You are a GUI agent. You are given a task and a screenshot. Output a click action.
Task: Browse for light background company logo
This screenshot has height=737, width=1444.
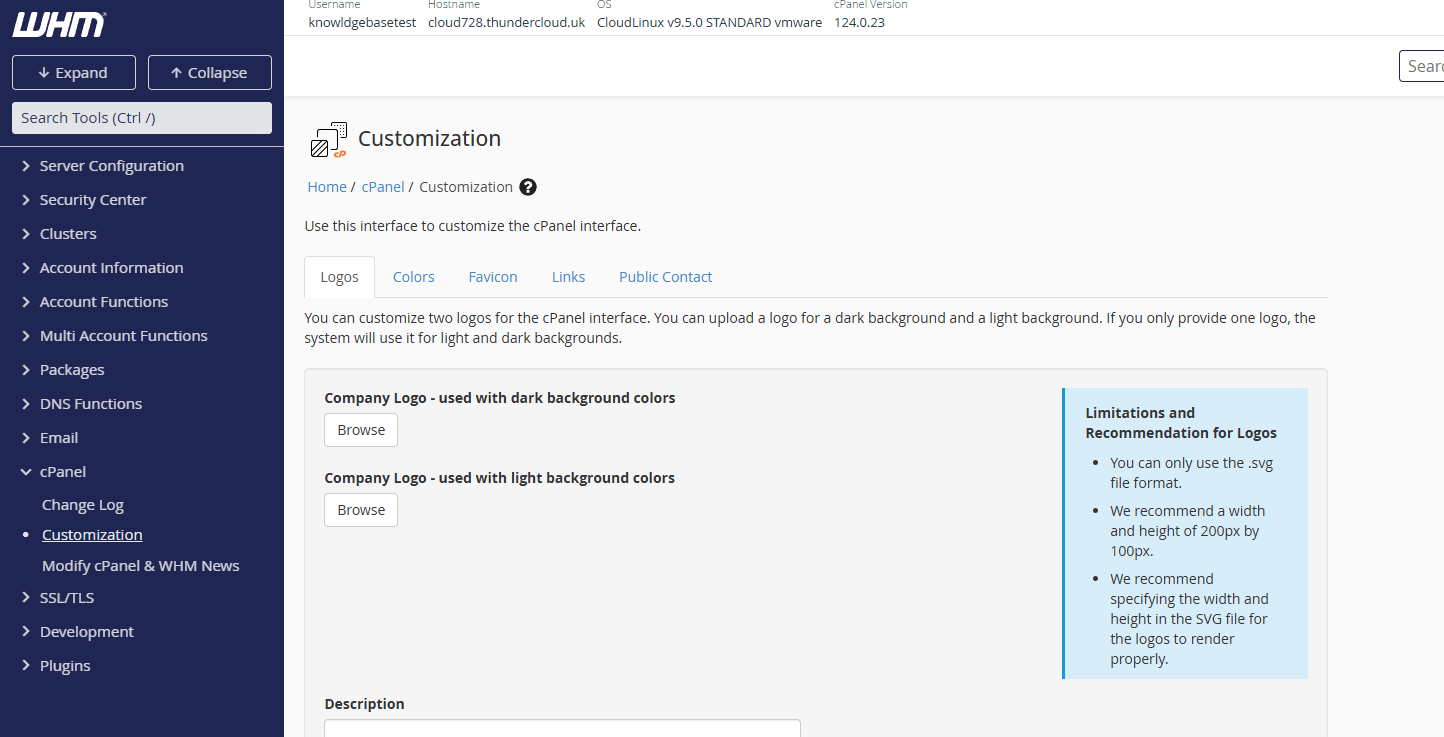[x=361, y=510]
